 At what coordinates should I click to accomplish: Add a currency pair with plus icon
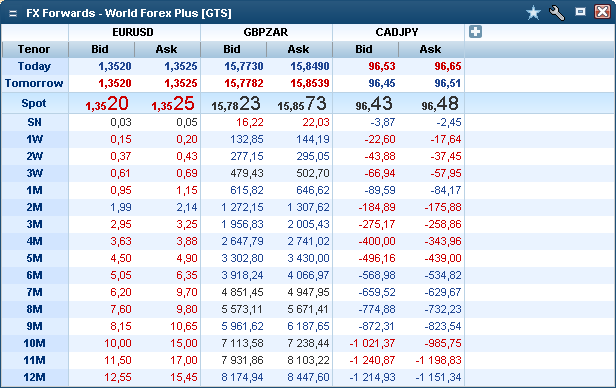pyautogui.click(x=475, y=31)
